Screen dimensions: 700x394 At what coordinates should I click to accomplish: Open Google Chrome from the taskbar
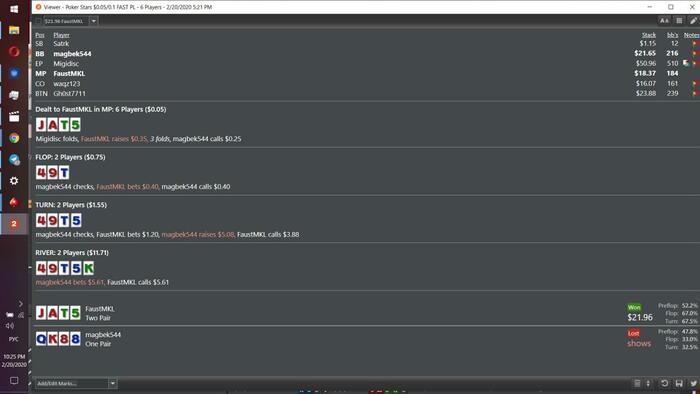coord(14,138)
